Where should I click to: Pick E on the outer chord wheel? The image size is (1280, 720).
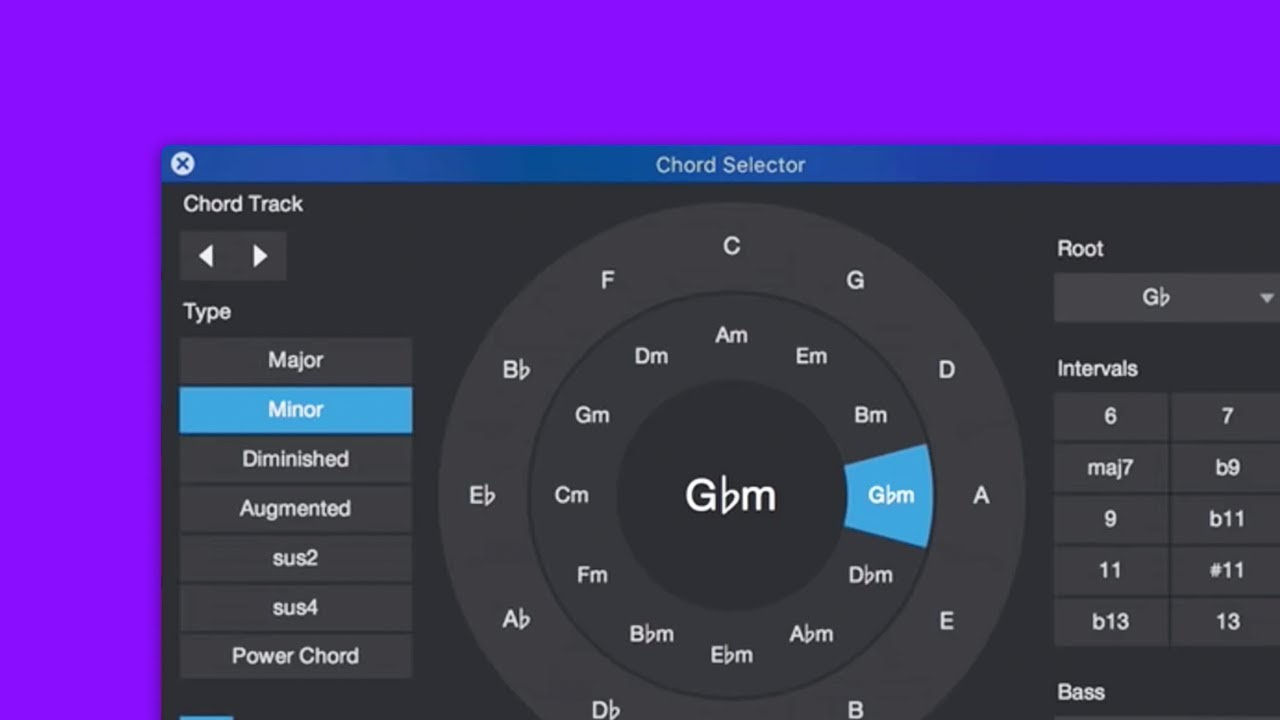pos(946,621)
